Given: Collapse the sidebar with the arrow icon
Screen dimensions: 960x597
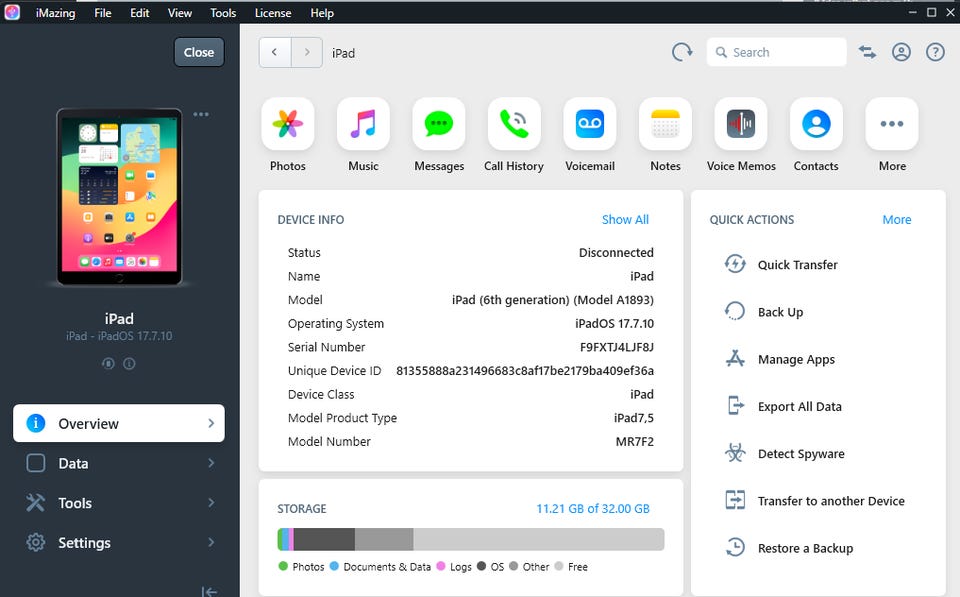Looking at the screenshot, I should coord(209,591).
